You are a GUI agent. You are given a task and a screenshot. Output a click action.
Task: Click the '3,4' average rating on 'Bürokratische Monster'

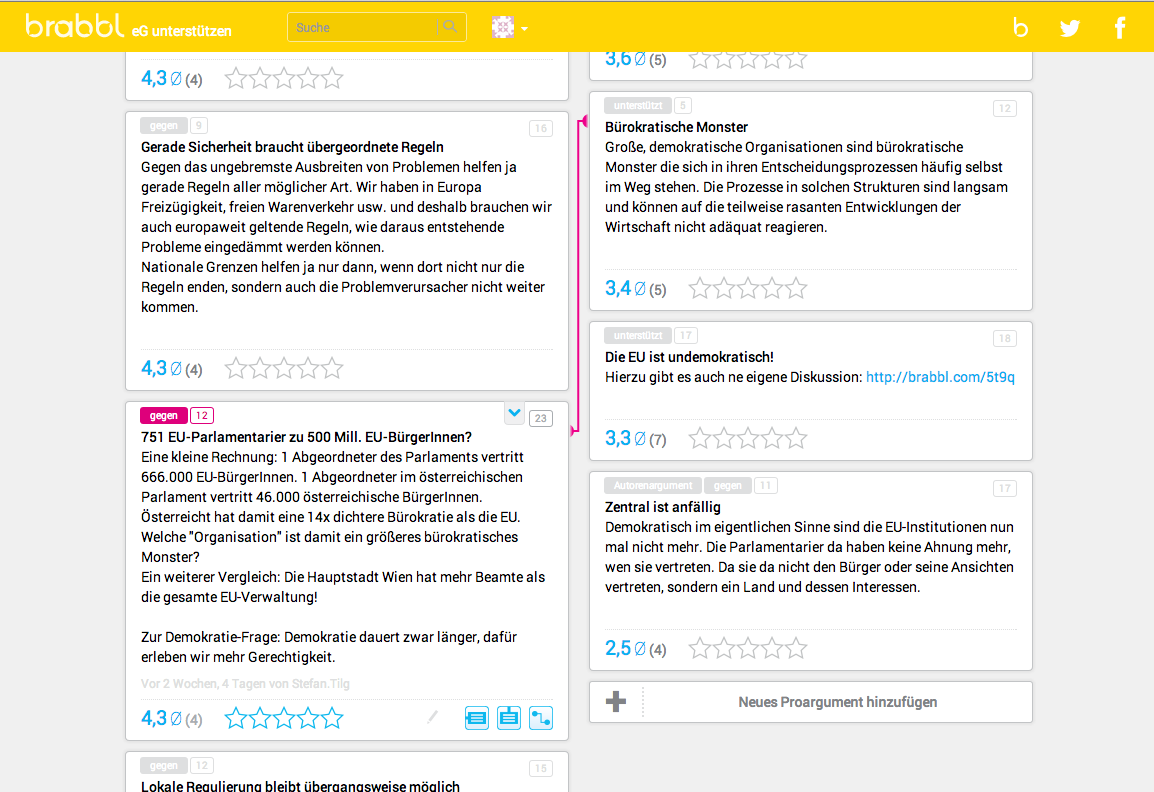[x=617, y=289]
